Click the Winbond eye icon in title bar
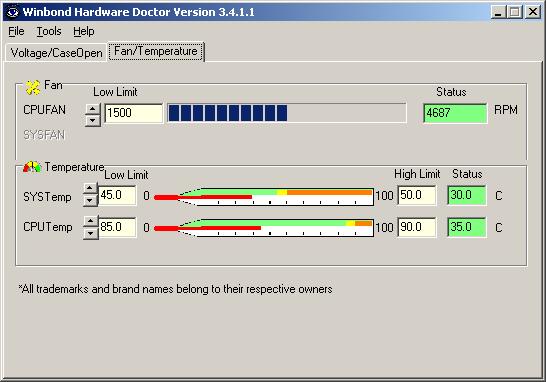The image size is (546, 382). click(13, 12)
